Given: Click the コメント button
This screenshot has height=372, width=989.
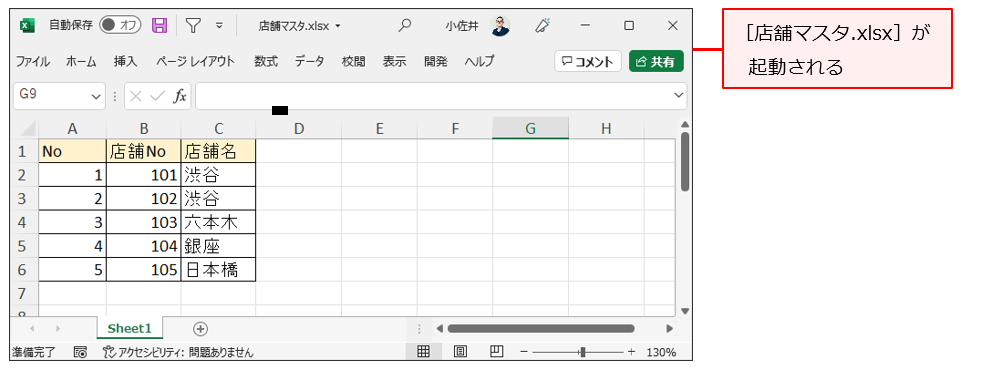Looking at the screenshot, I should coord(588,62).
